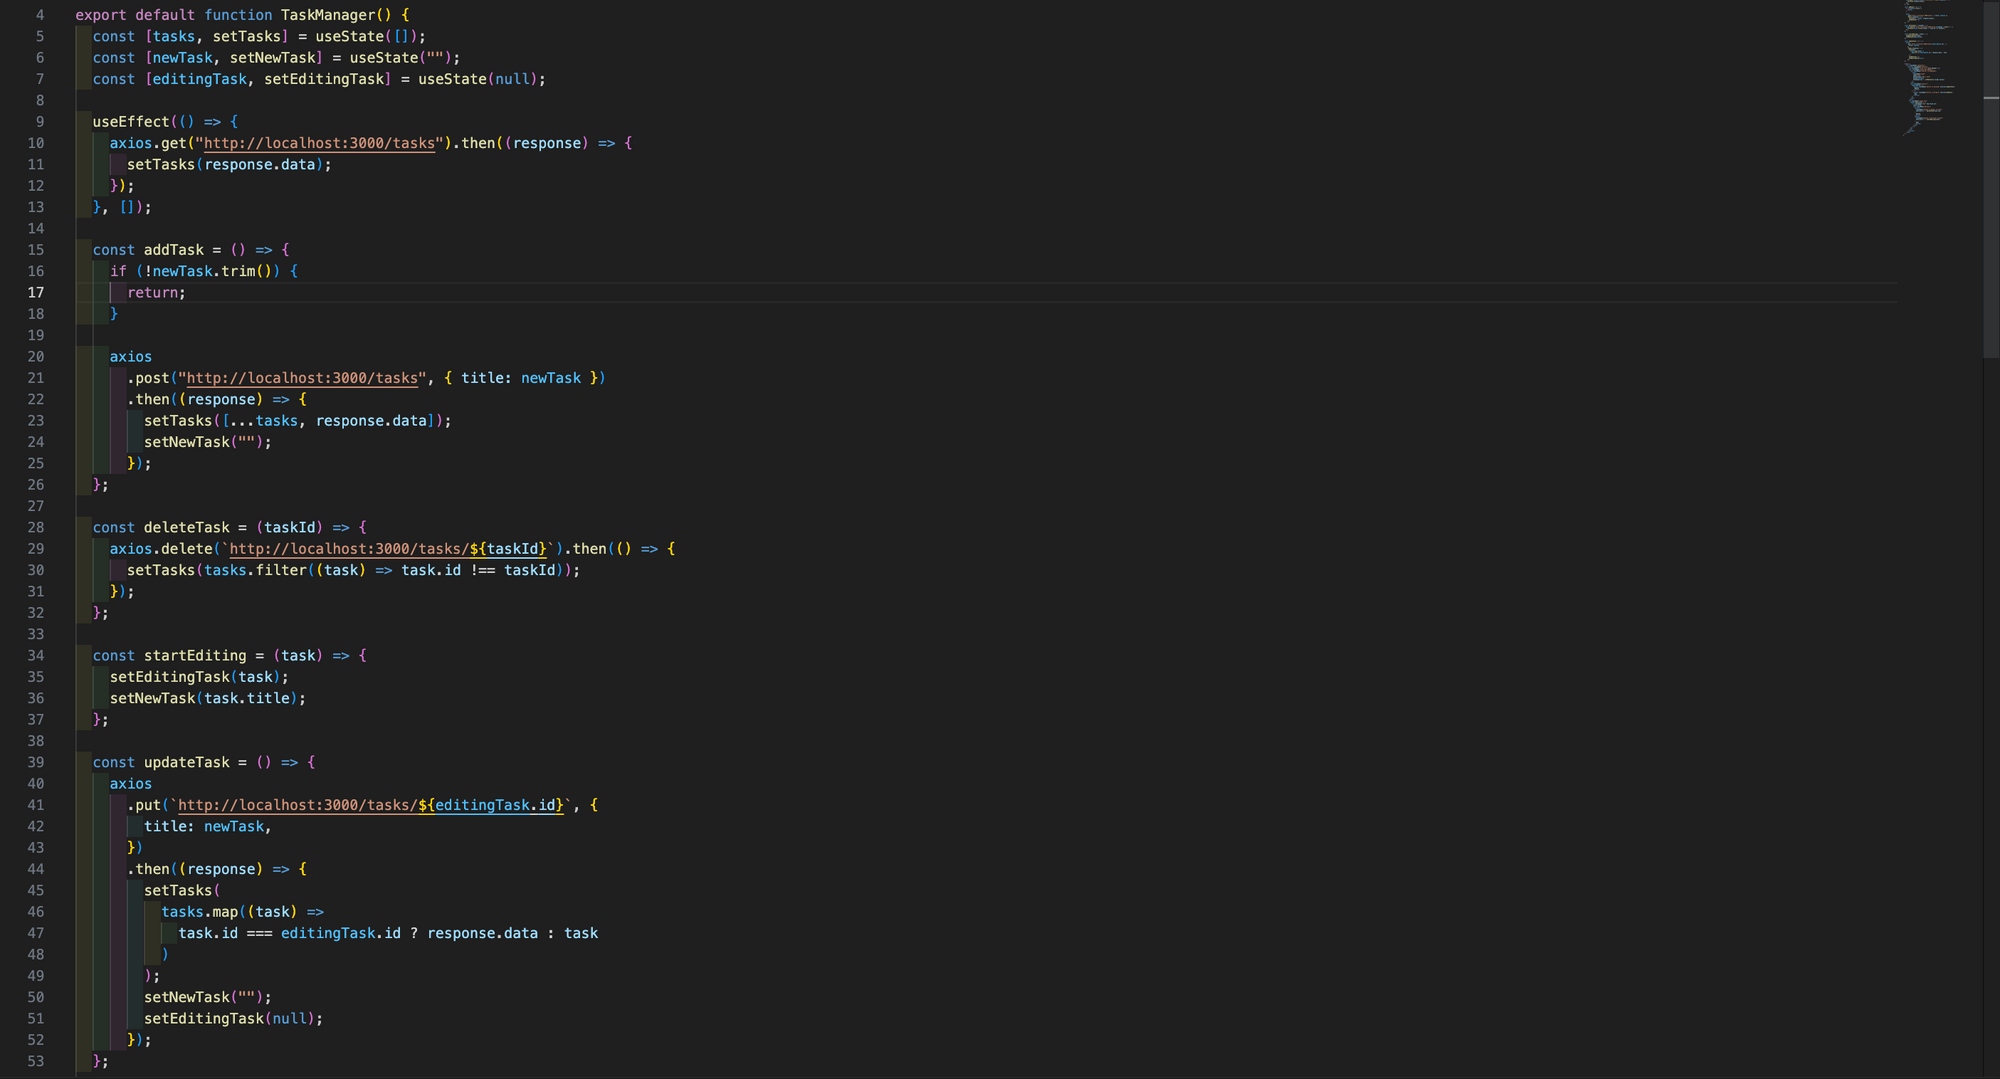Click the startEditing constant name
This screenshot has height=1079, width=2000.
[x=194, y=656]
